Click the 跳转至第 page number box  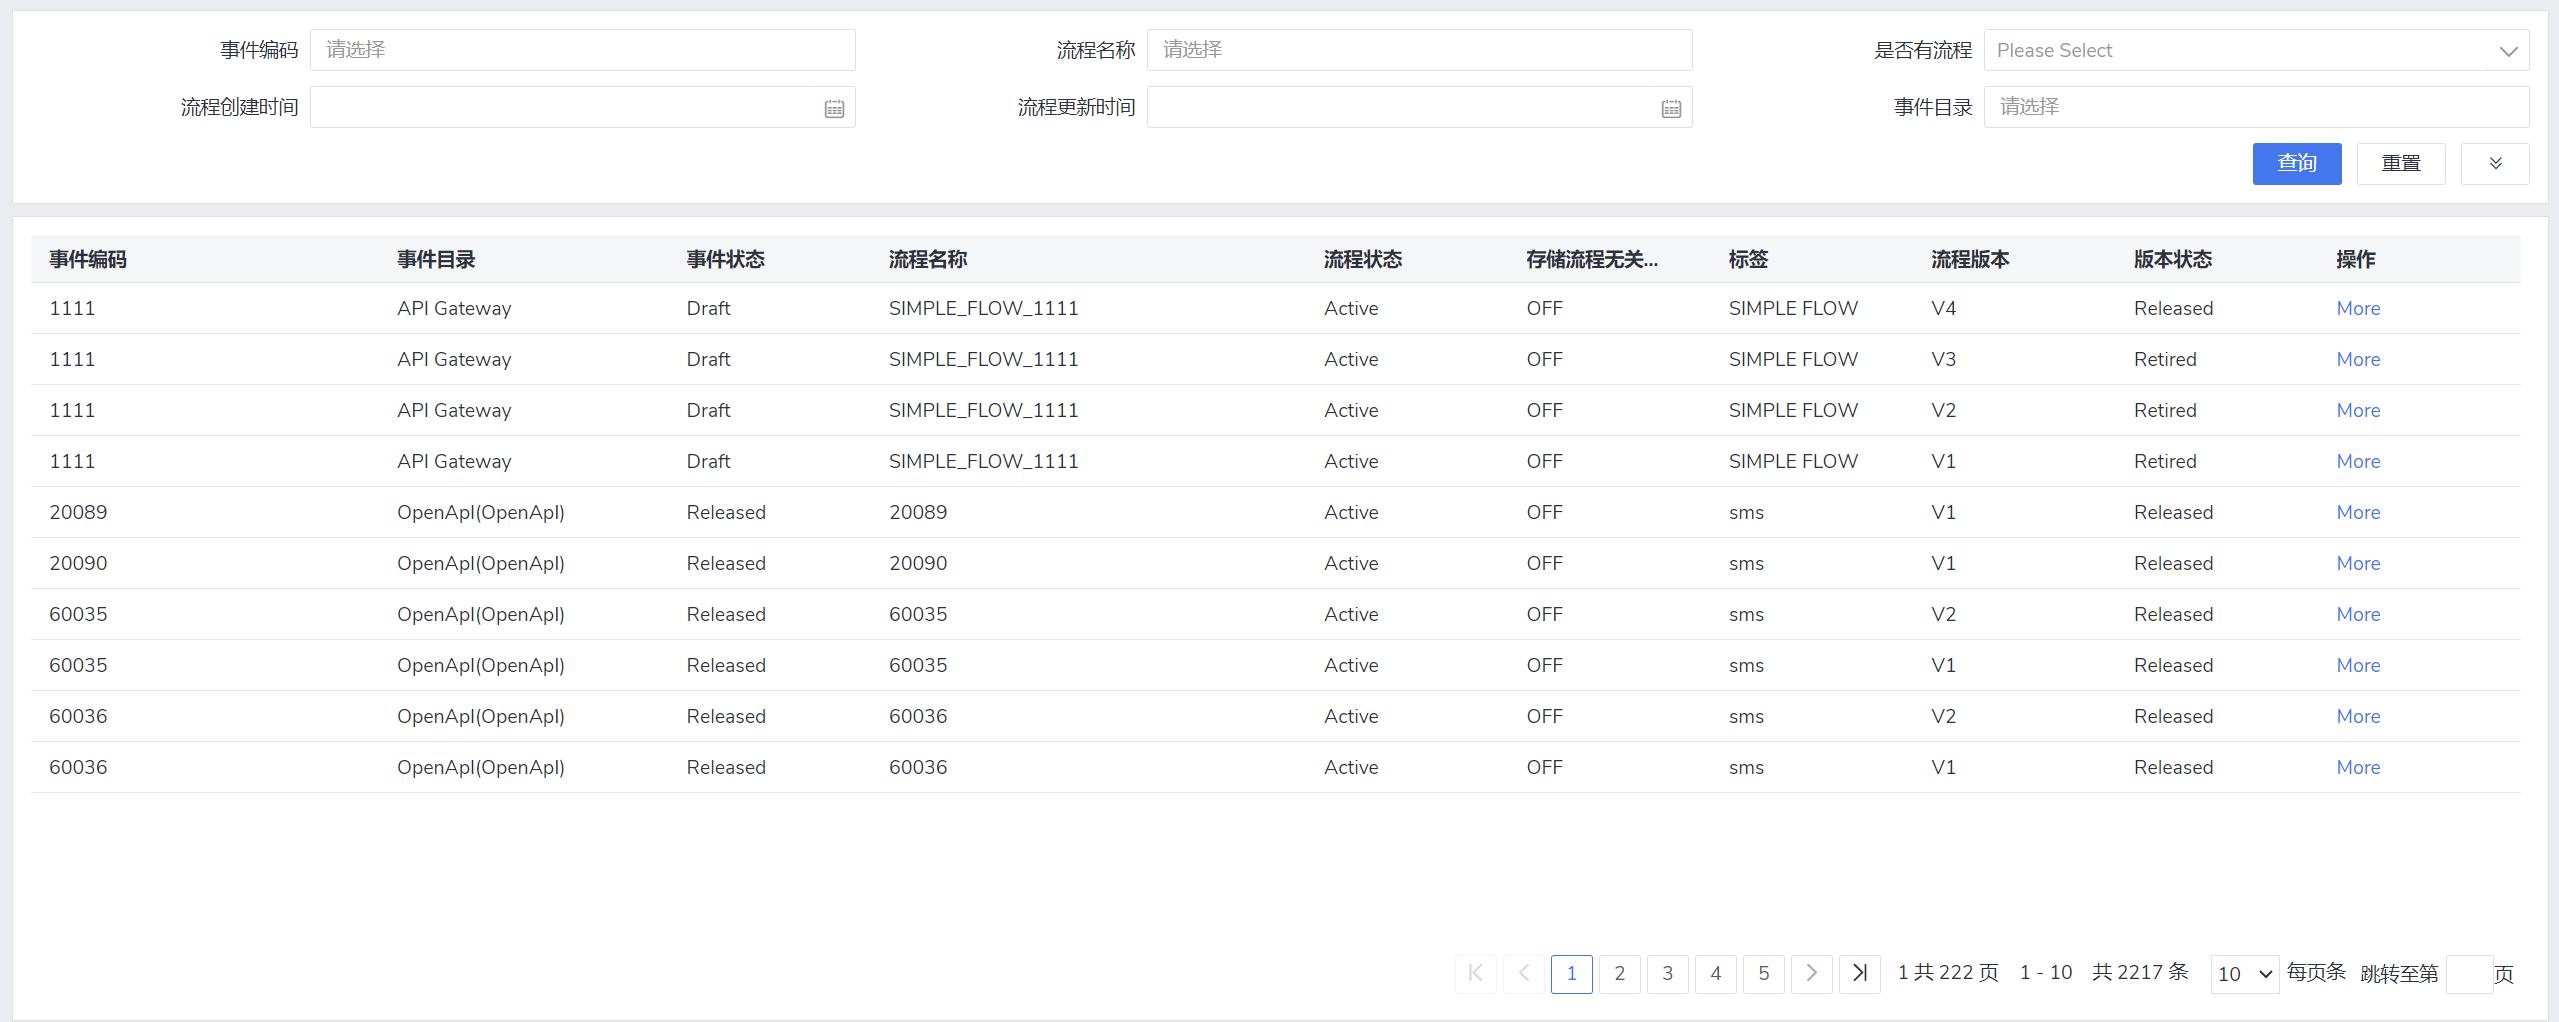point(2469,974)
